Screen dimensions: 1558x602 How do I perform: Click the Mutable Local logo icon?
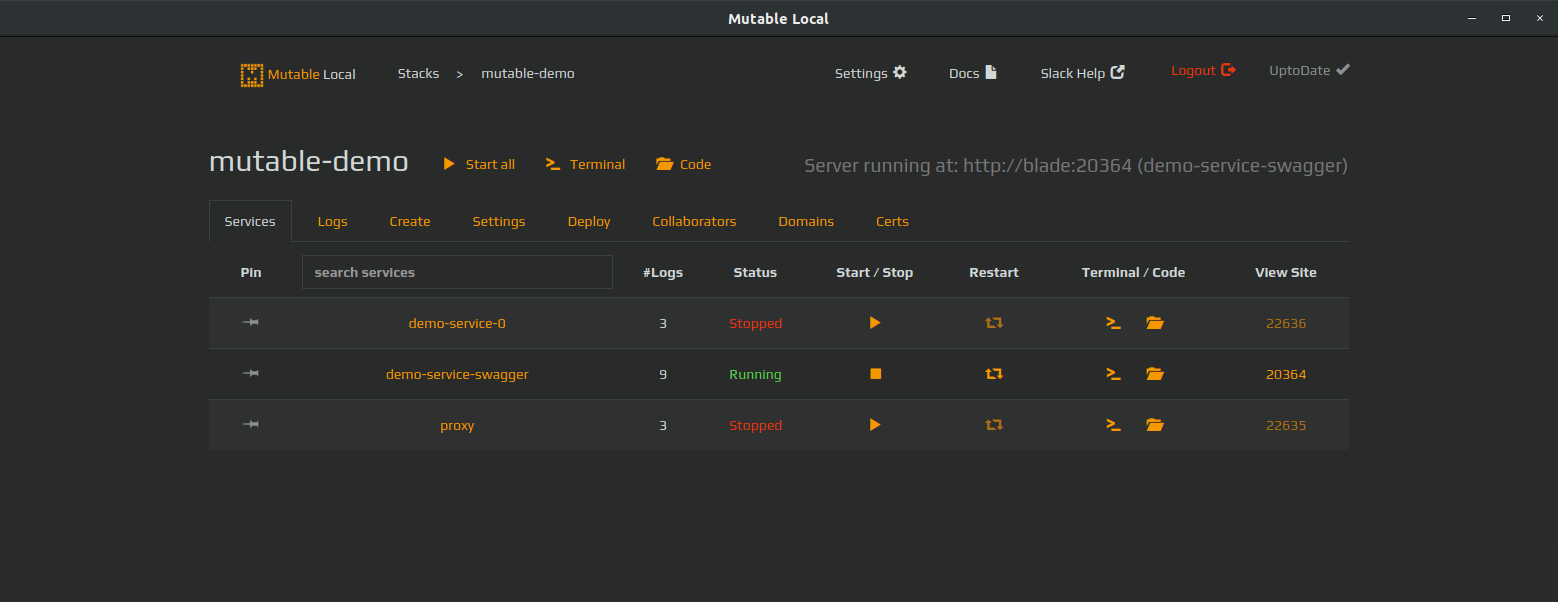251,74
